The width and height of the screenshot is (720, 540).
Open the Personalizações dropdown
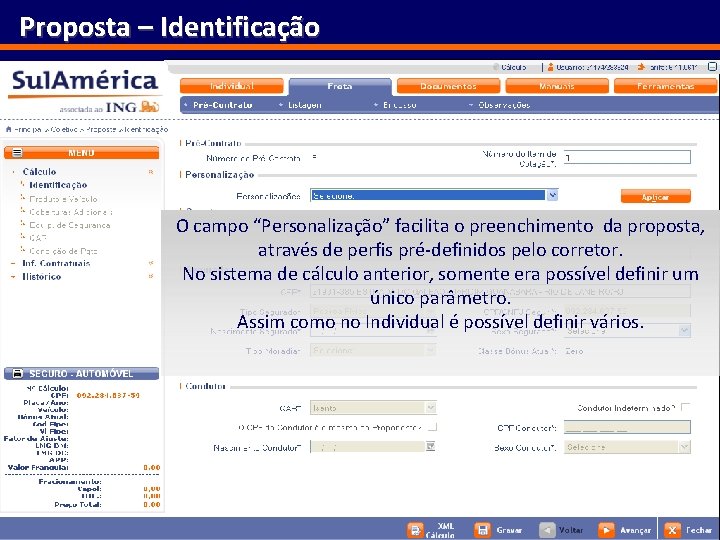(552, 195)
